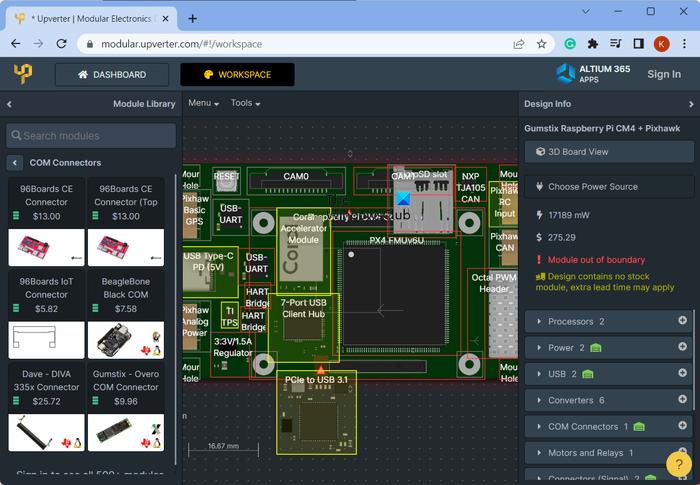
Task: Click the plus icon beside Converters
Action: [683, 400]
